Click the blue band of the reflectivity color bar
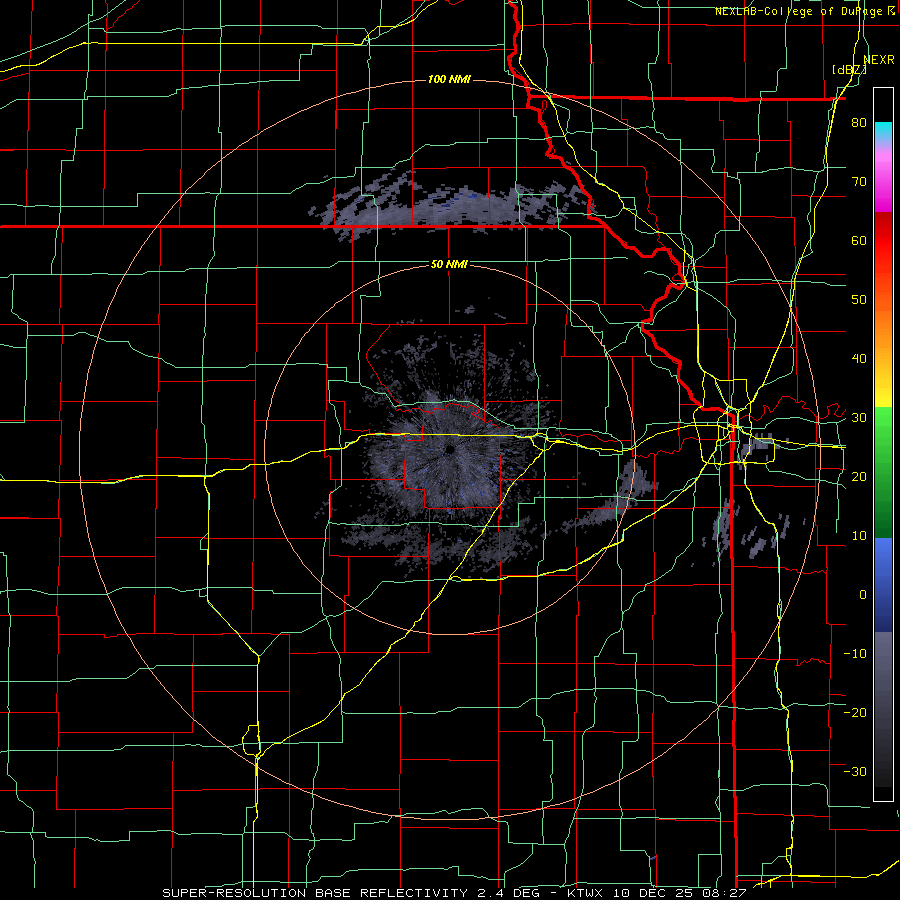900x900 pixels. point(883,585)
